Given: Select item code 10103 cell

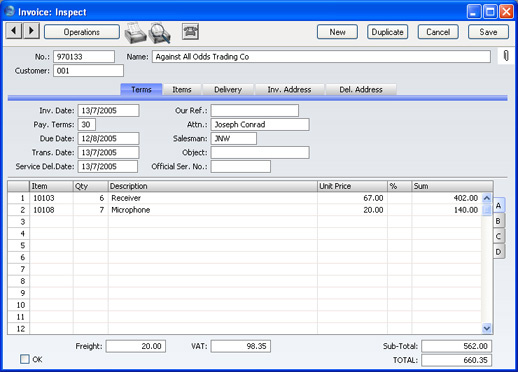Looking at the screenshot, I should 52,198.
